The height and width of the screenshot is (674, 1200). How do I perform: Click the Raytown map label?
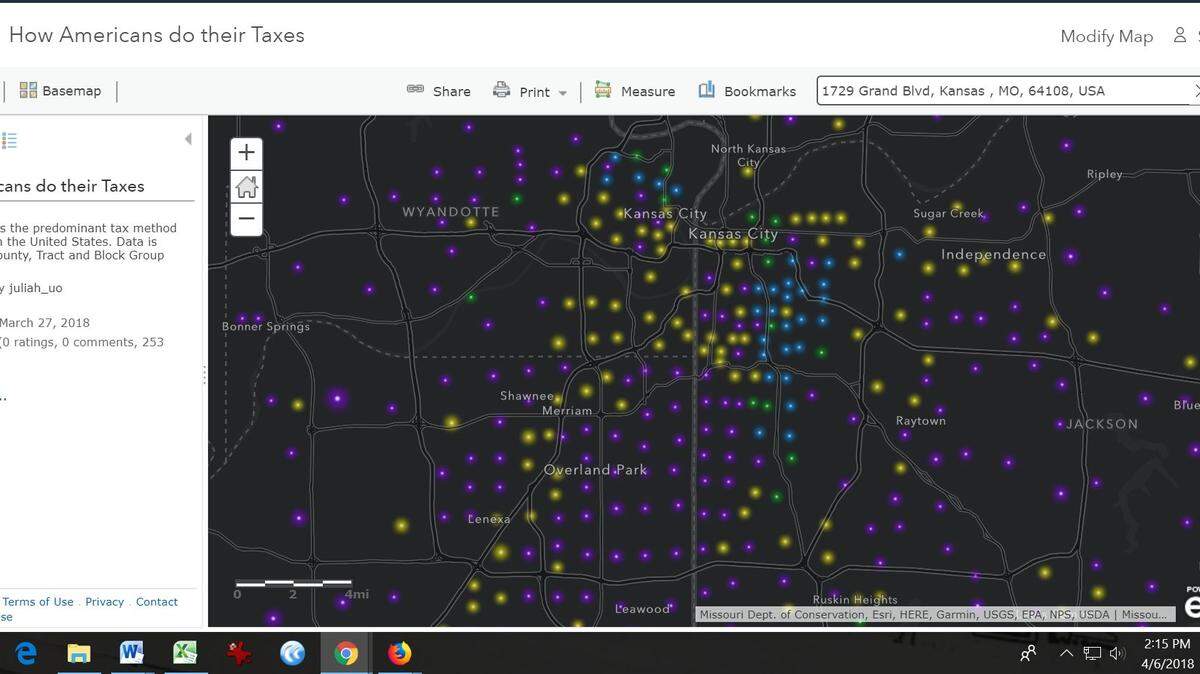[921, 421]
